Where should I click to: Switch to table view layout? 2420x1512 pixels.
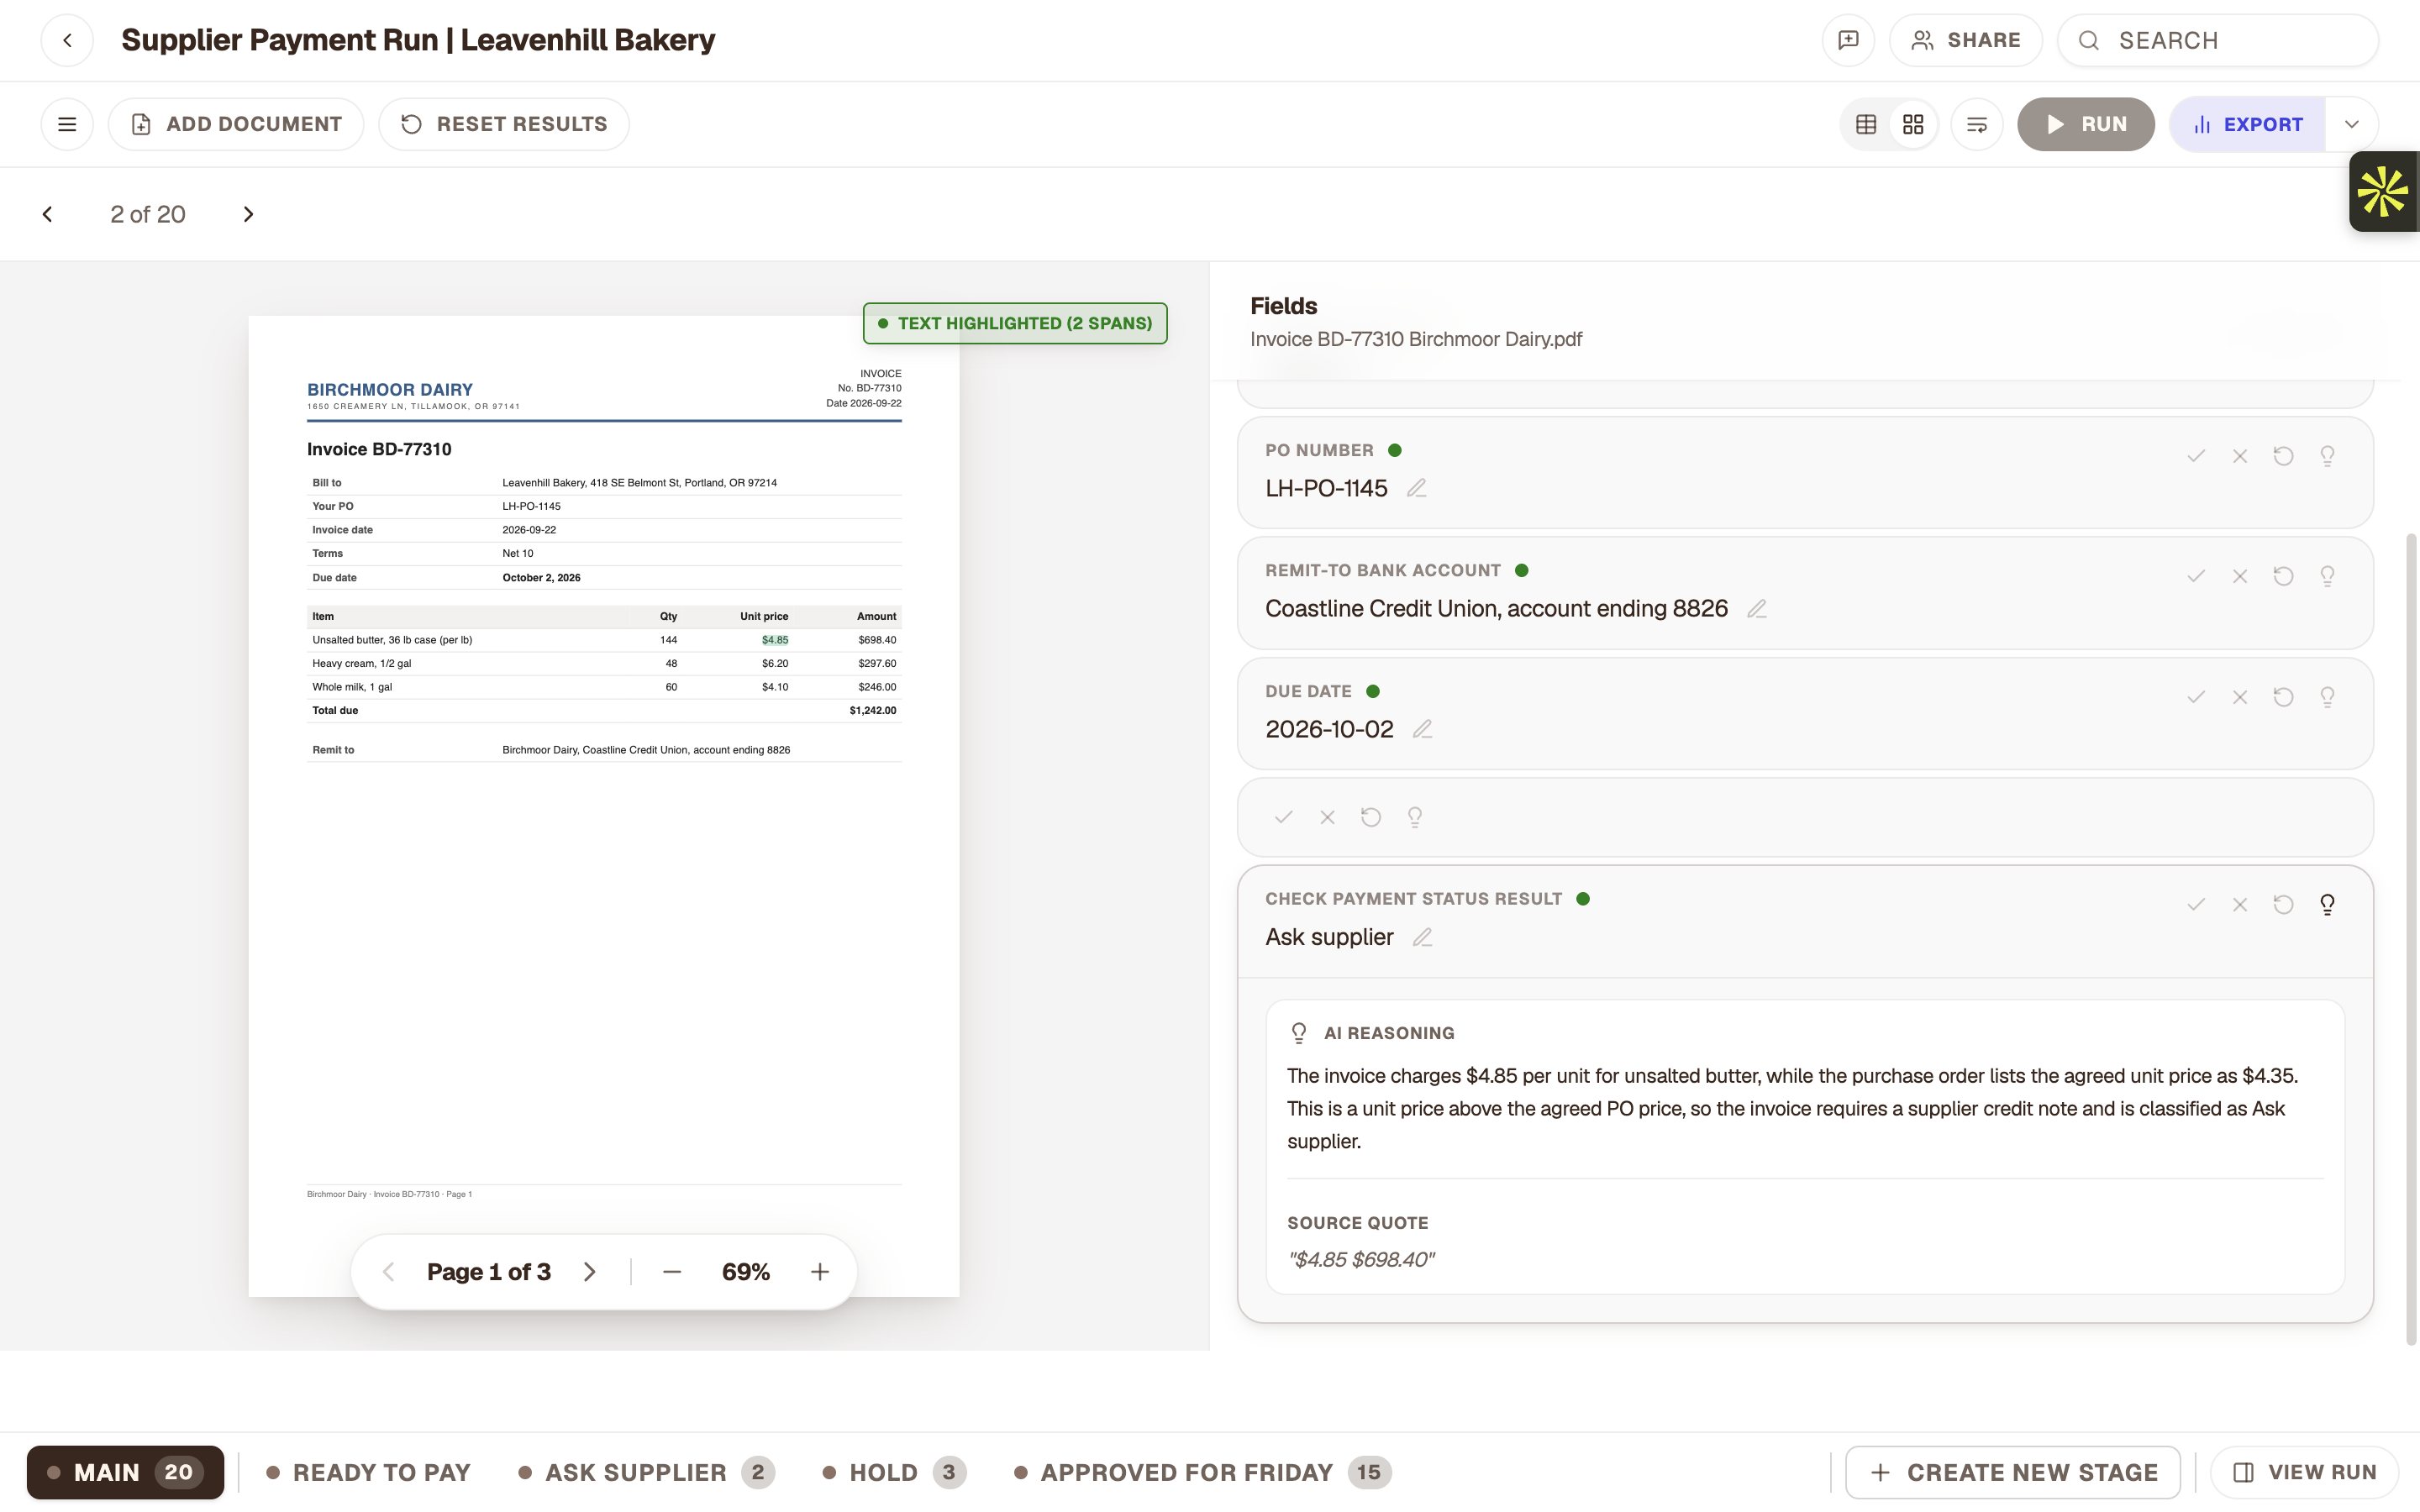click(1866, 124)
